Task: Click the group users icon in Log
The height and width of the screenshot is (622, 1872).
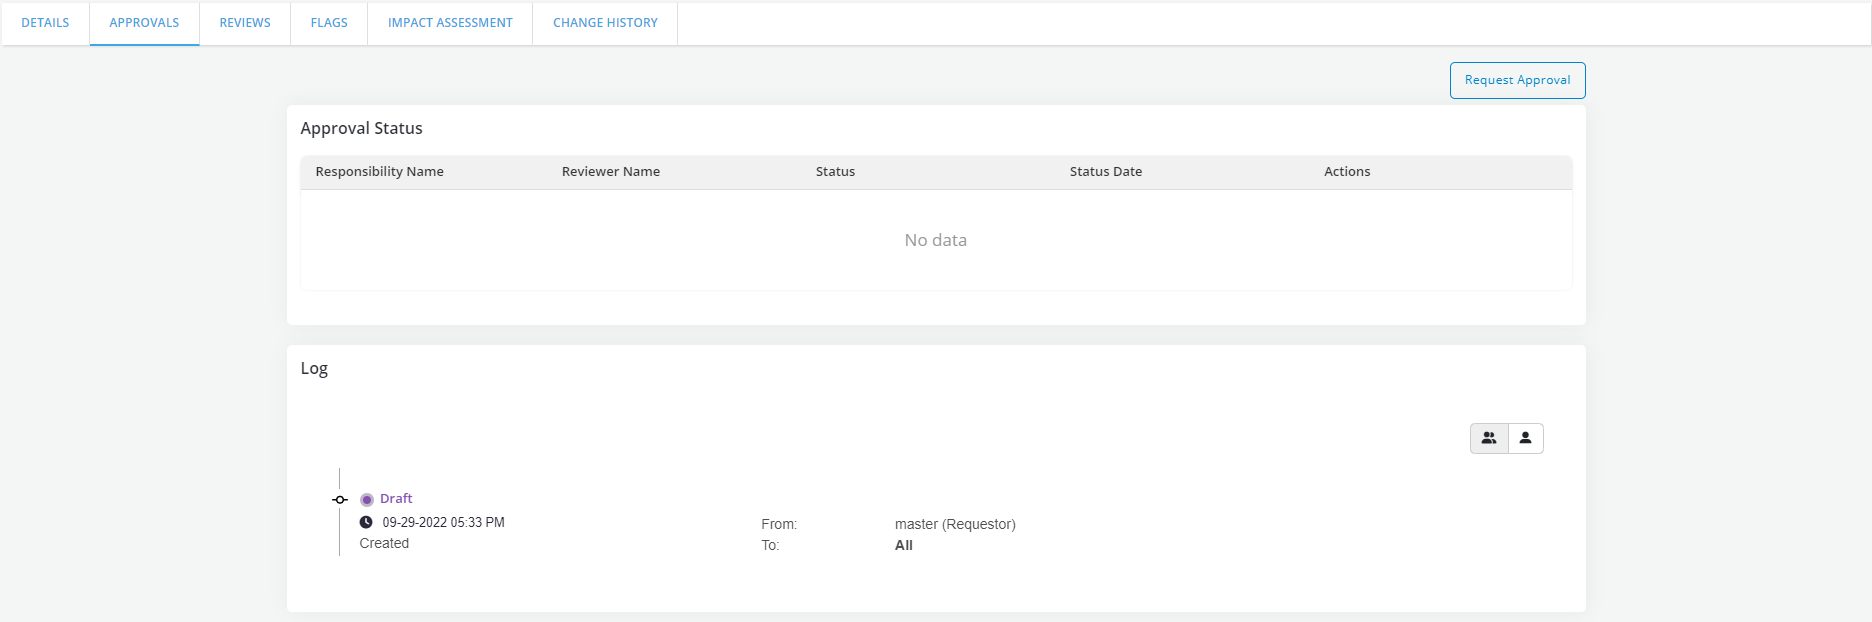Action: (x=1489, y=438)
